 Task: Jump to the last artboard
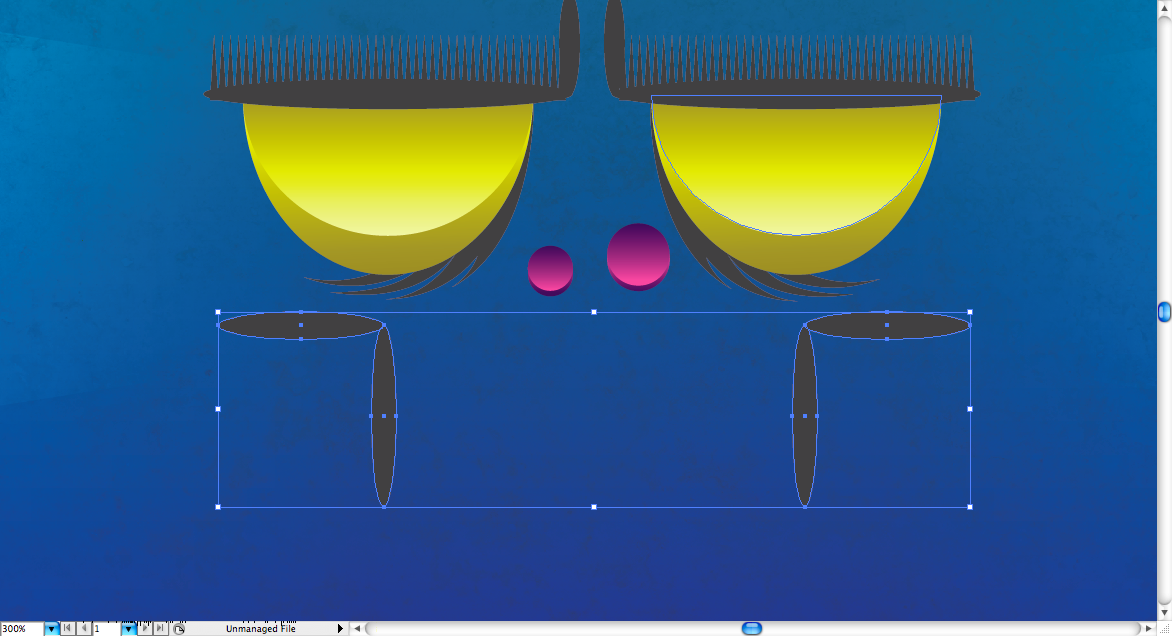(x=160, y=629)
